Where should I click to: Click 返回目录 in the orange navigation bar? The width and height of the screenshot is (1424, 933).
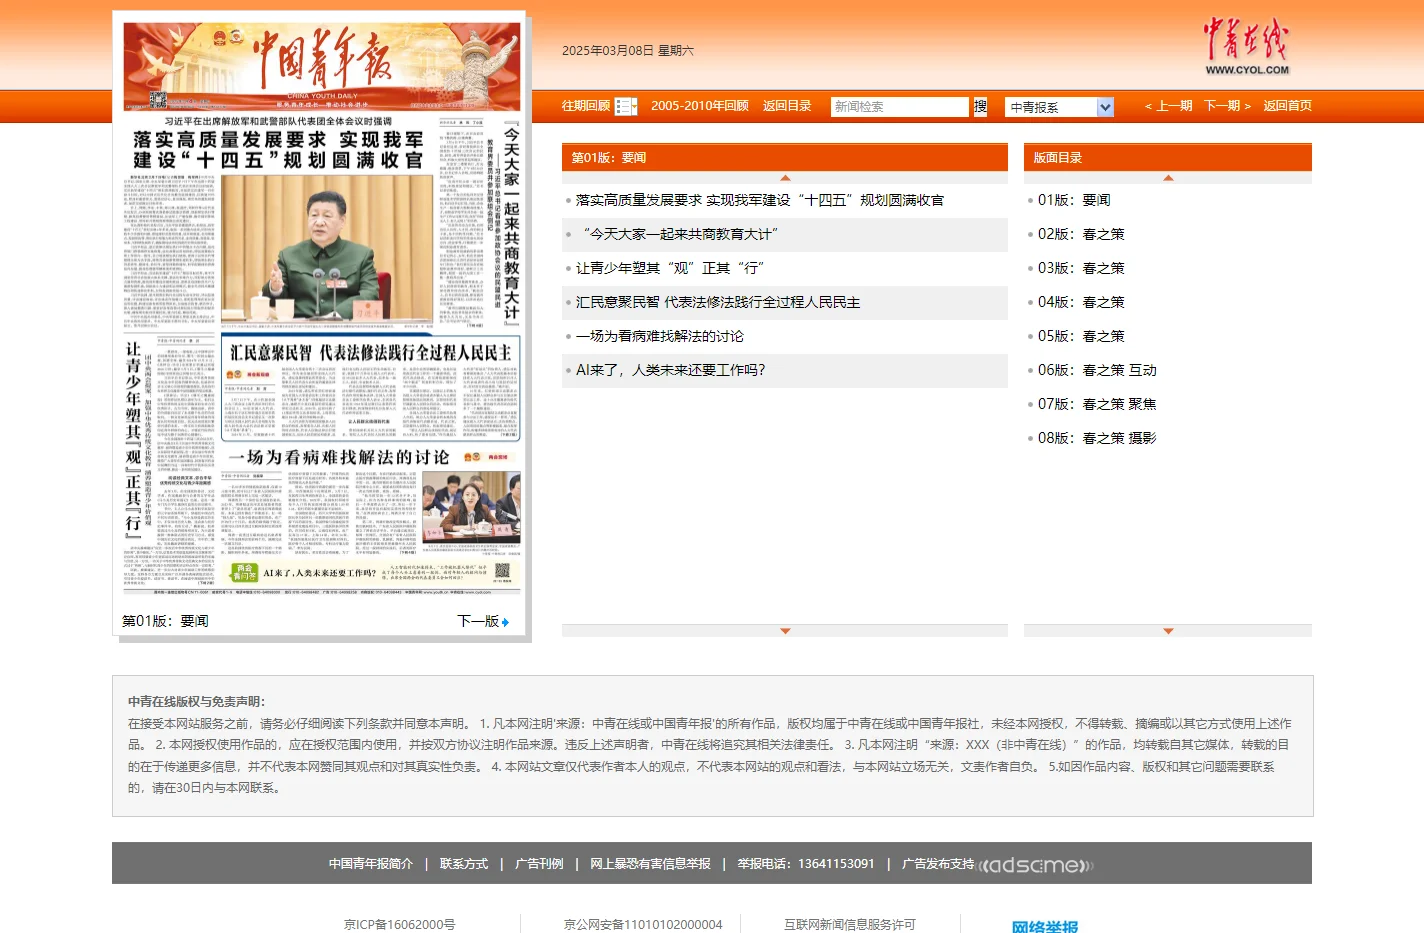click(x=787, y=106)
